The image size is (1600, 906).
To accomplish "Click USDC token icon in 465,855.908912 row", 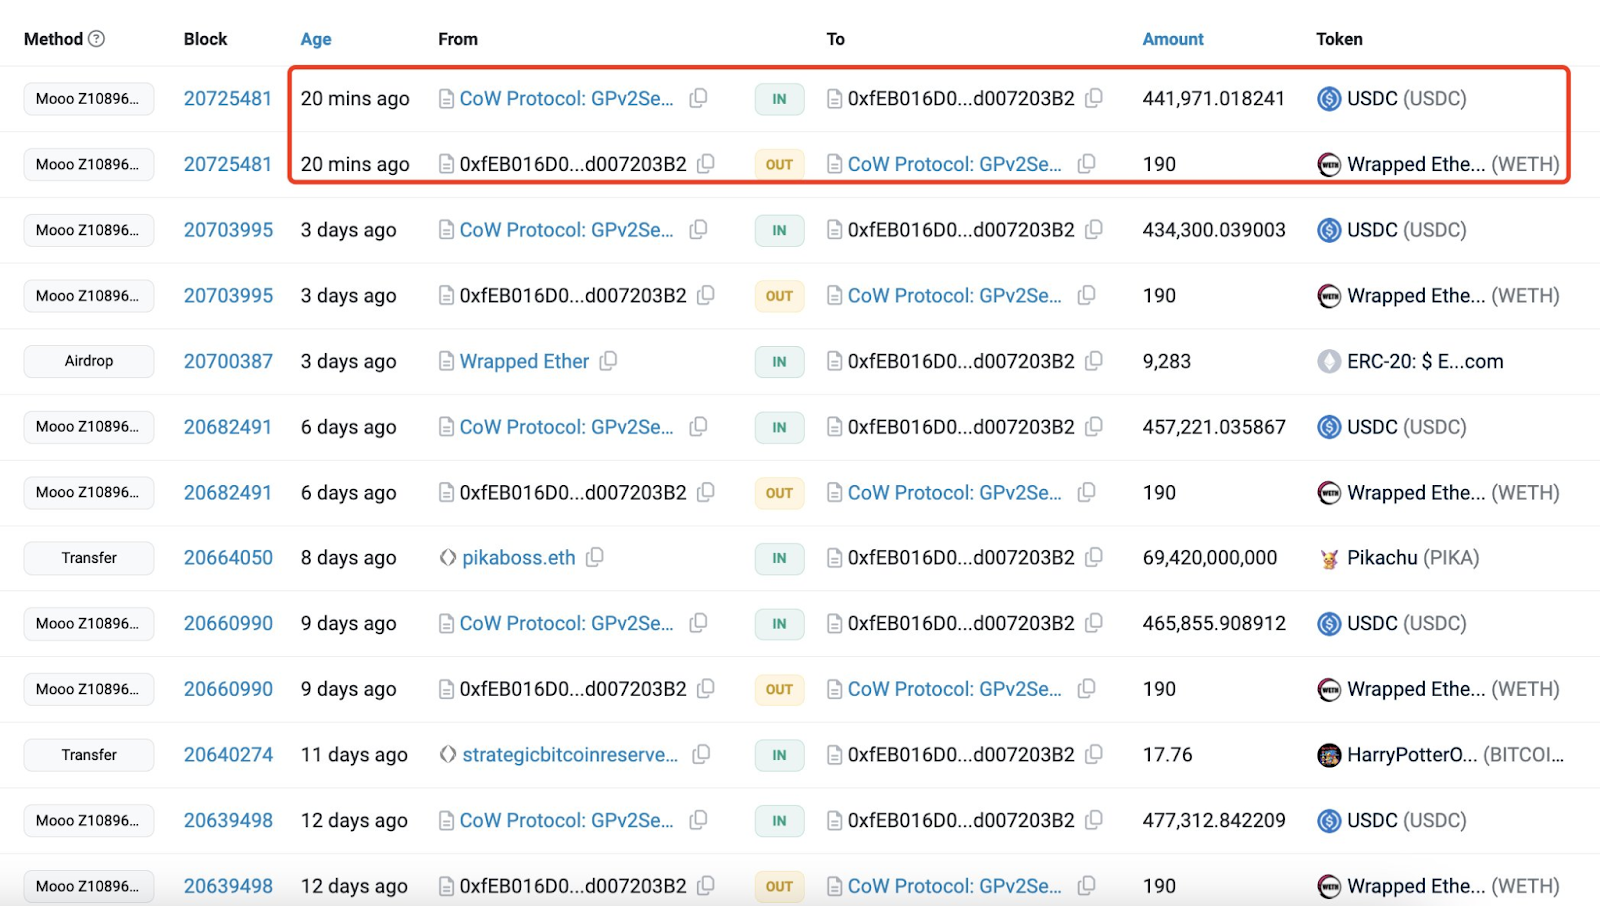I will 1329,623.
